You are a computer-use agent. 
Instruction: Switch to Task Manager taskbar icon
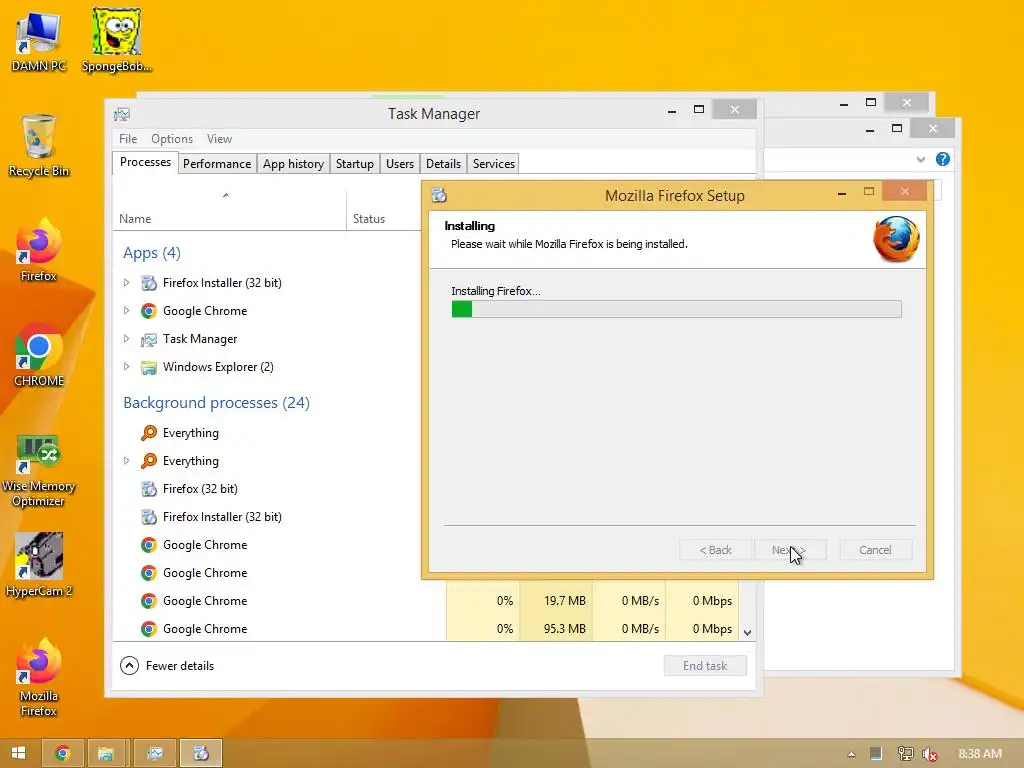(155, 753)
